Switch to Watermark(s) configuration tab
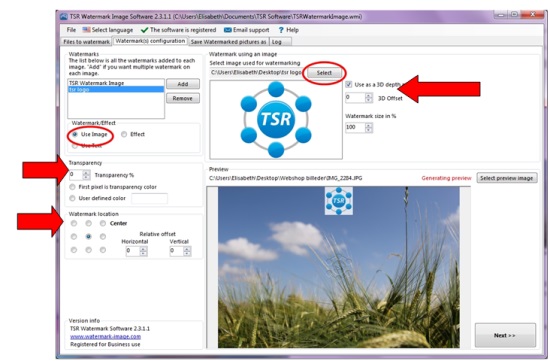 pos(150,41)
